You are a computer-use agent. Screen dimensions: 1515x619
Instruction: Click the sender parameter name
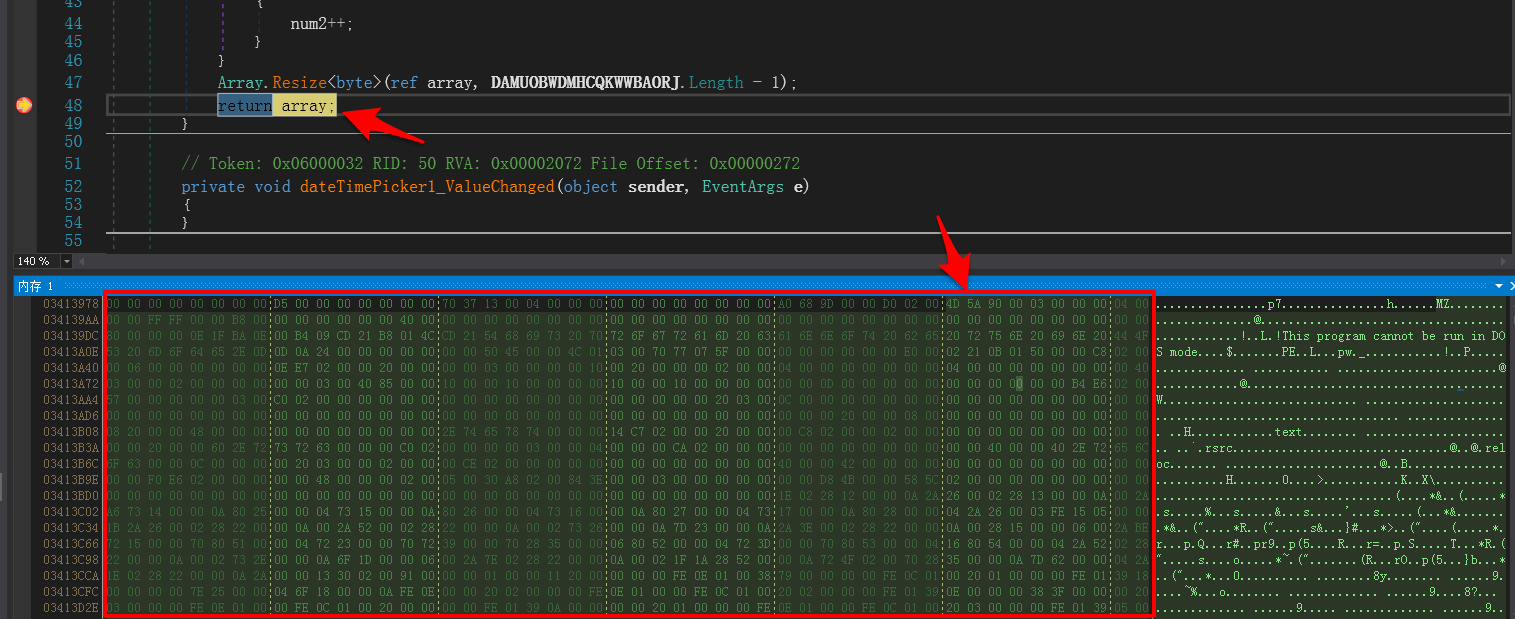pyautogui.click(x=655, y=186)
